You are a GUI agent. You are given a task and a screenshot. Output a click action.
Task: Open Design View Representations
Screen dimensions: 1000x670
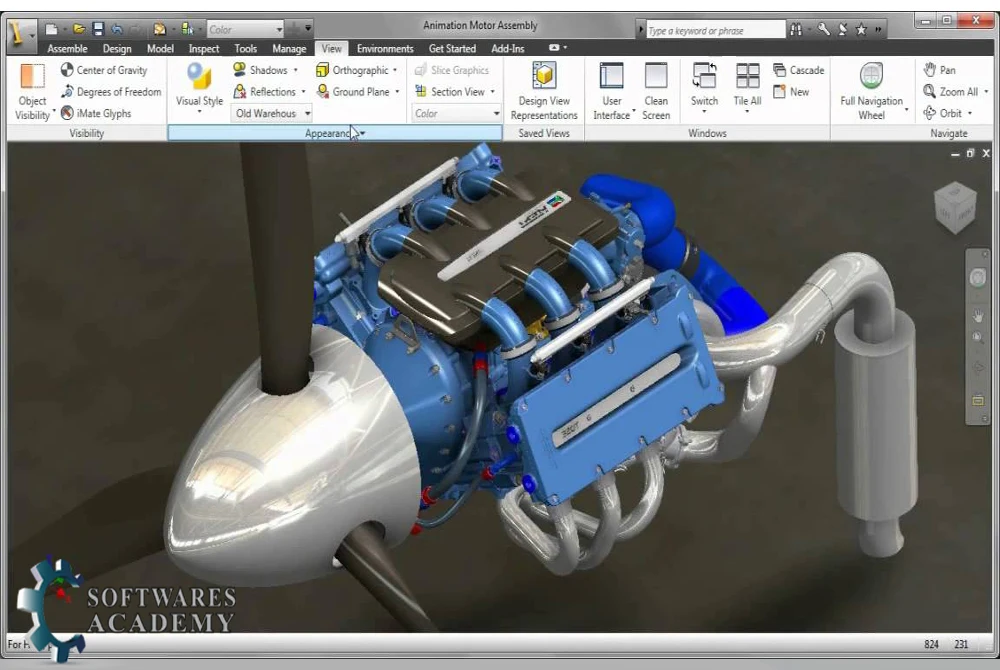pos(544,91)
